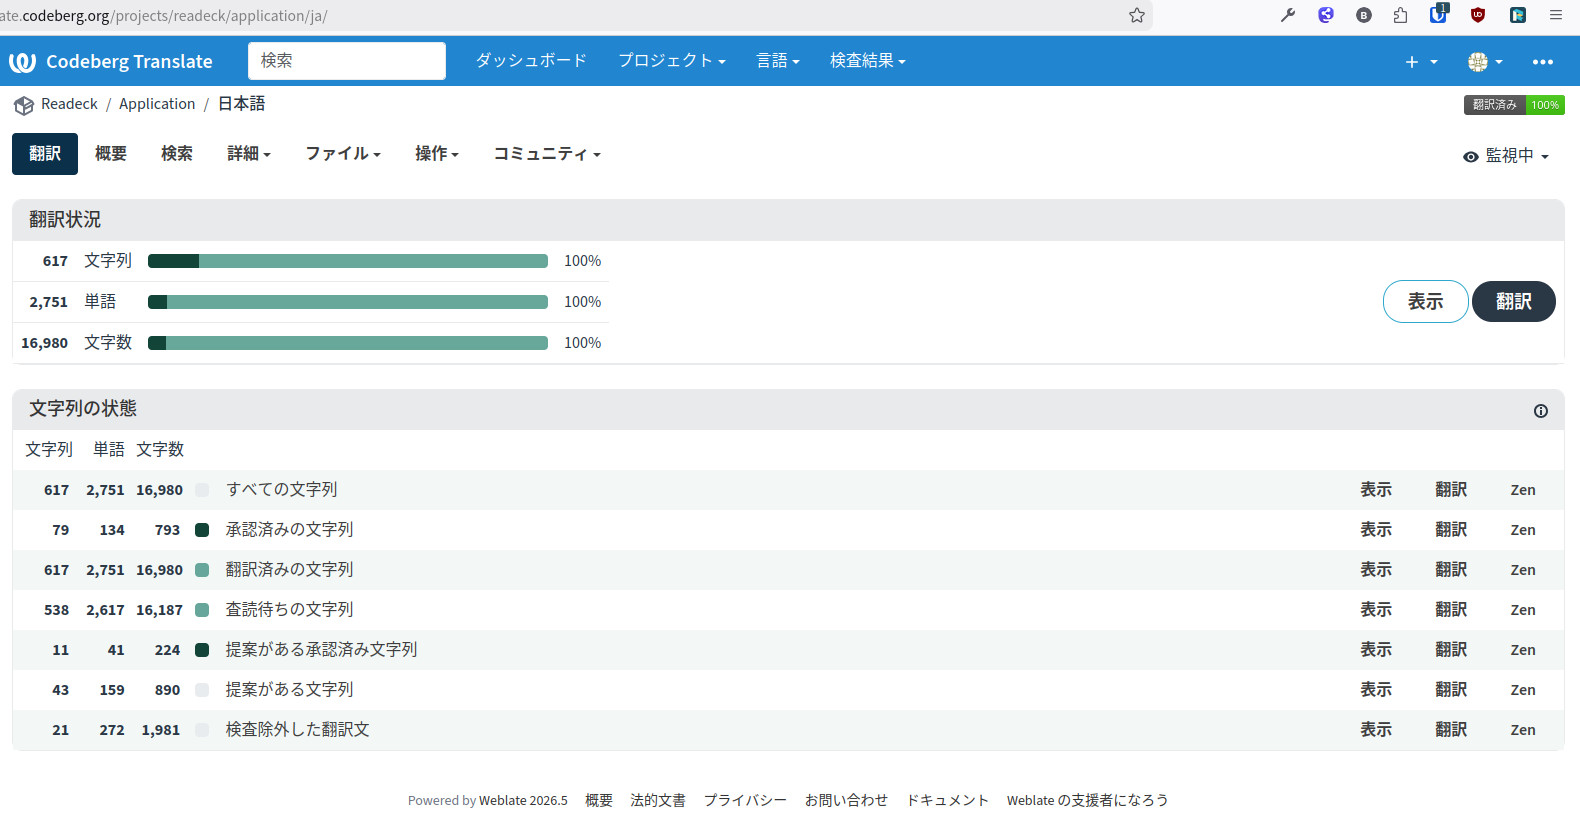Bookmark this page with the star icon
The image size is (1580, 839).
coord(1137,15)
